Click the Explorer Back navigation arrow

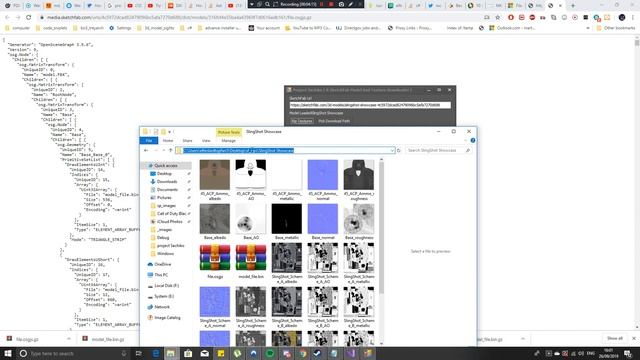pos(146,151)
